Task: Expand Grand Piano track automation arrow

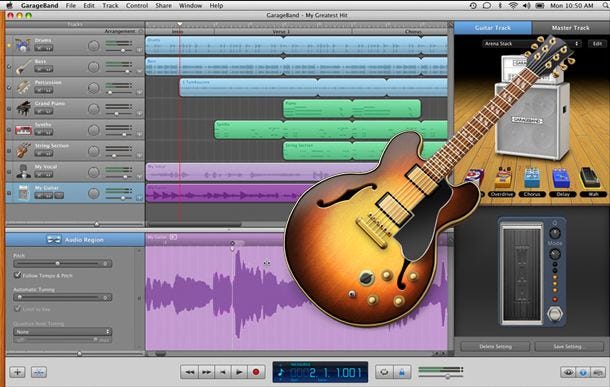Action: pyautogui.click(x=139, y=113)
